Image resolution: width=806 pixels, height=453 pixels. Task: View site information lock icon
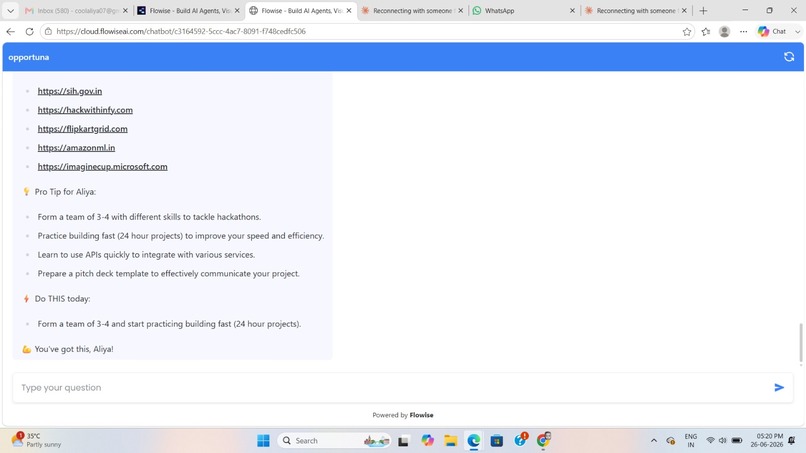coord(48,31)
